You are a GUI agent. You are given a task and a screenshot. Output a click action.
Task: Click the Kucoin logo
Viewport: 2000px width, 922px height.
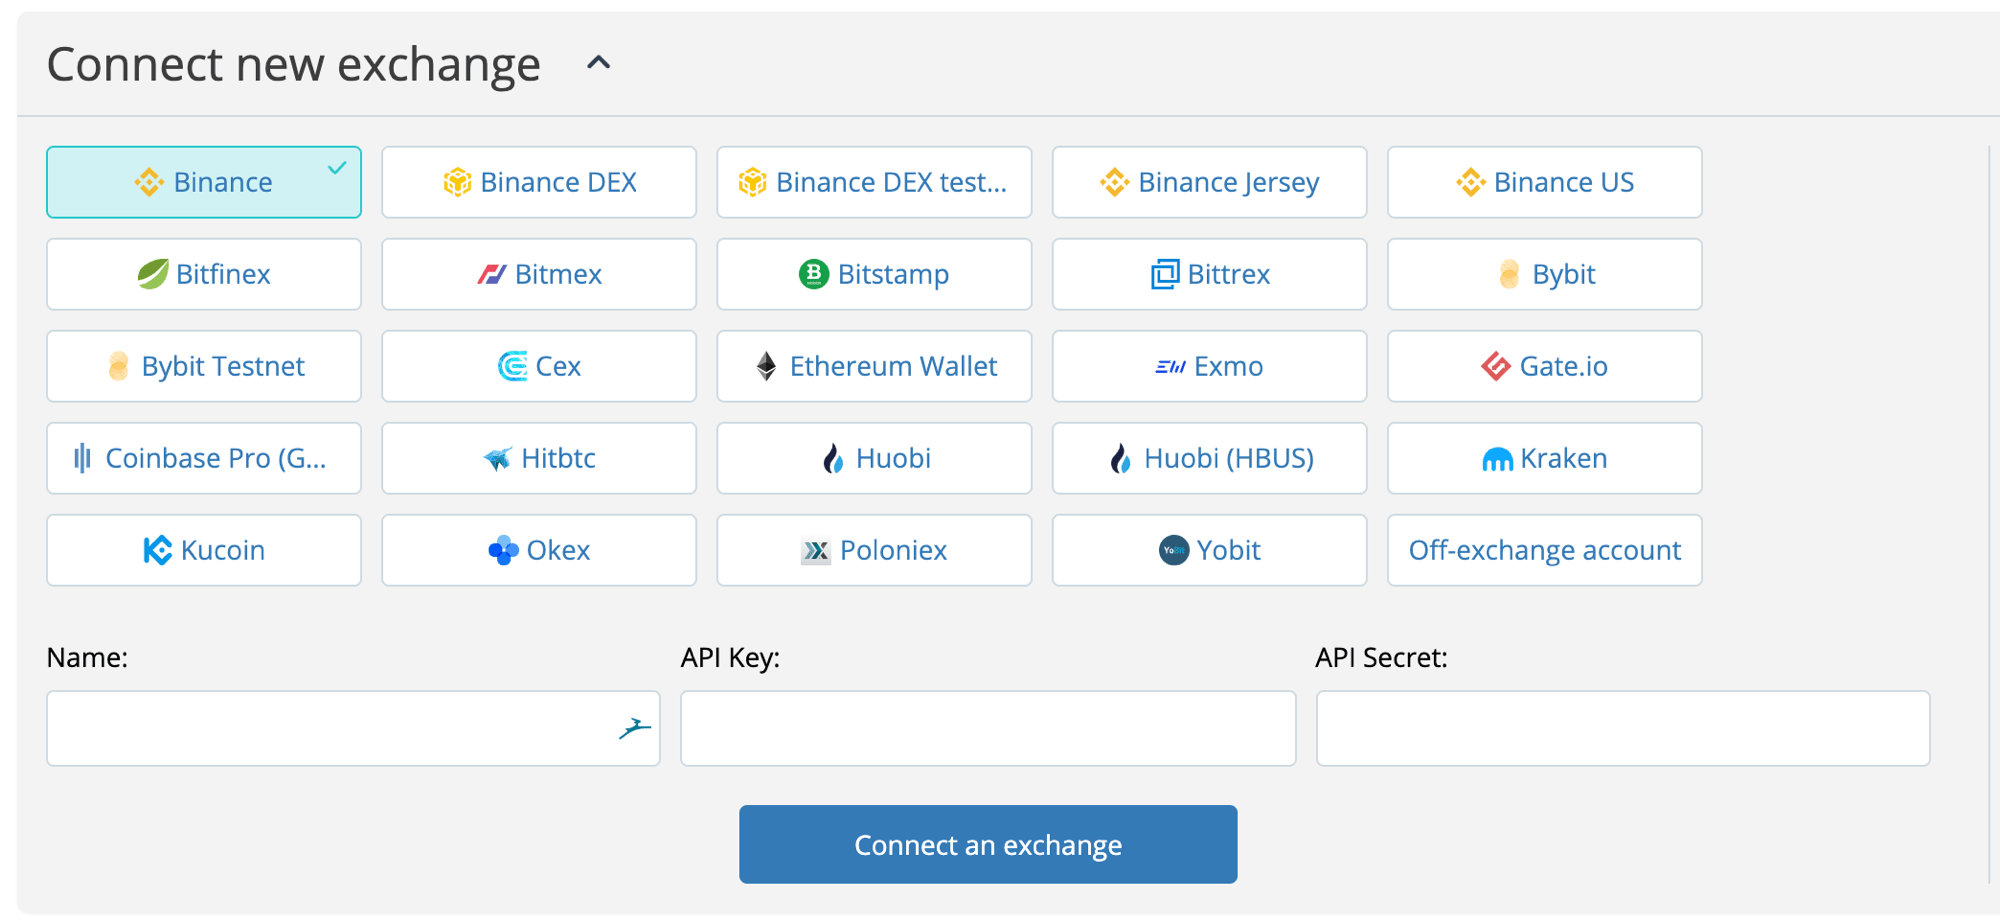point(157,550)
